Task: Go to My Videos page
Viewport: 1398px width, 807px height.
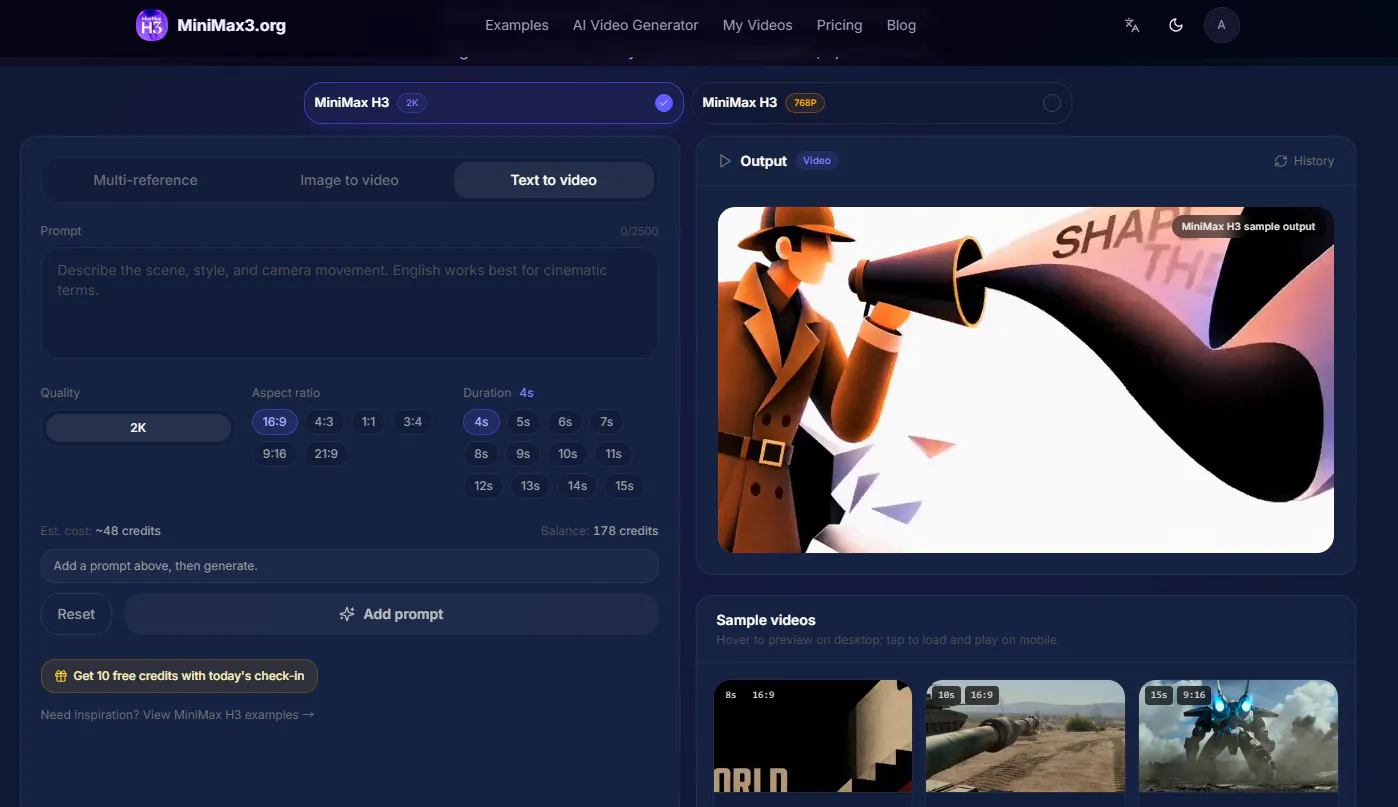Action: click(x=757, y=25)
